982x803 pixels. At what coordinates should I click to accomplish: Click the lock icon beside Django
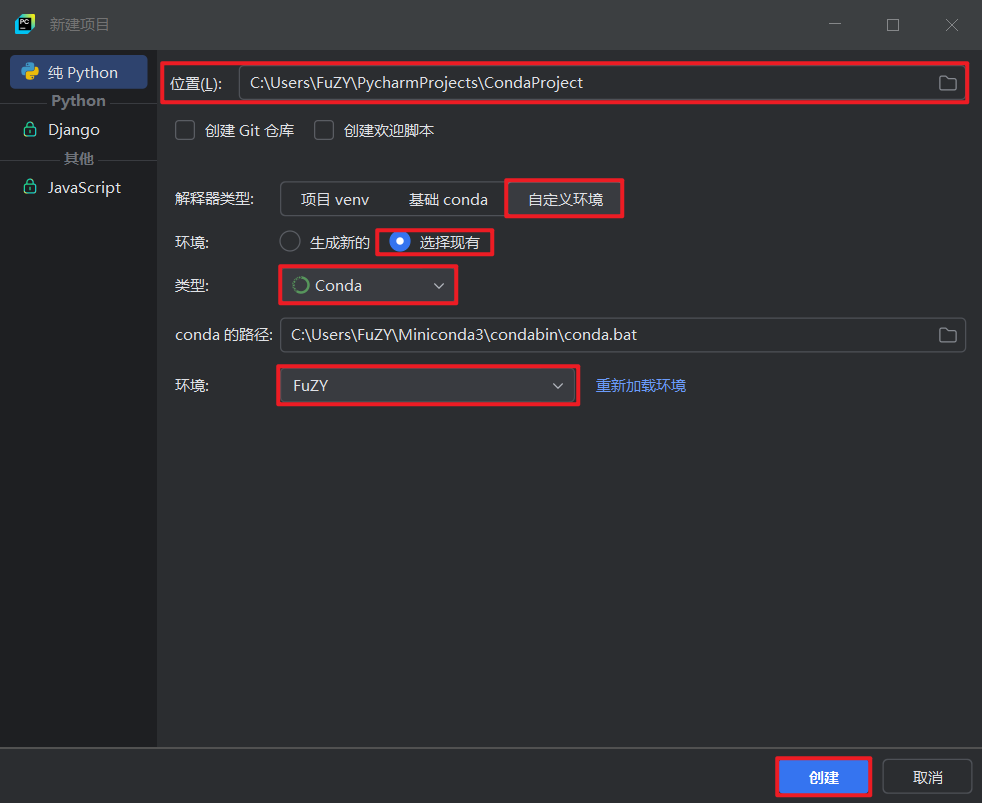pyautogui.click(x=29, y=129)
